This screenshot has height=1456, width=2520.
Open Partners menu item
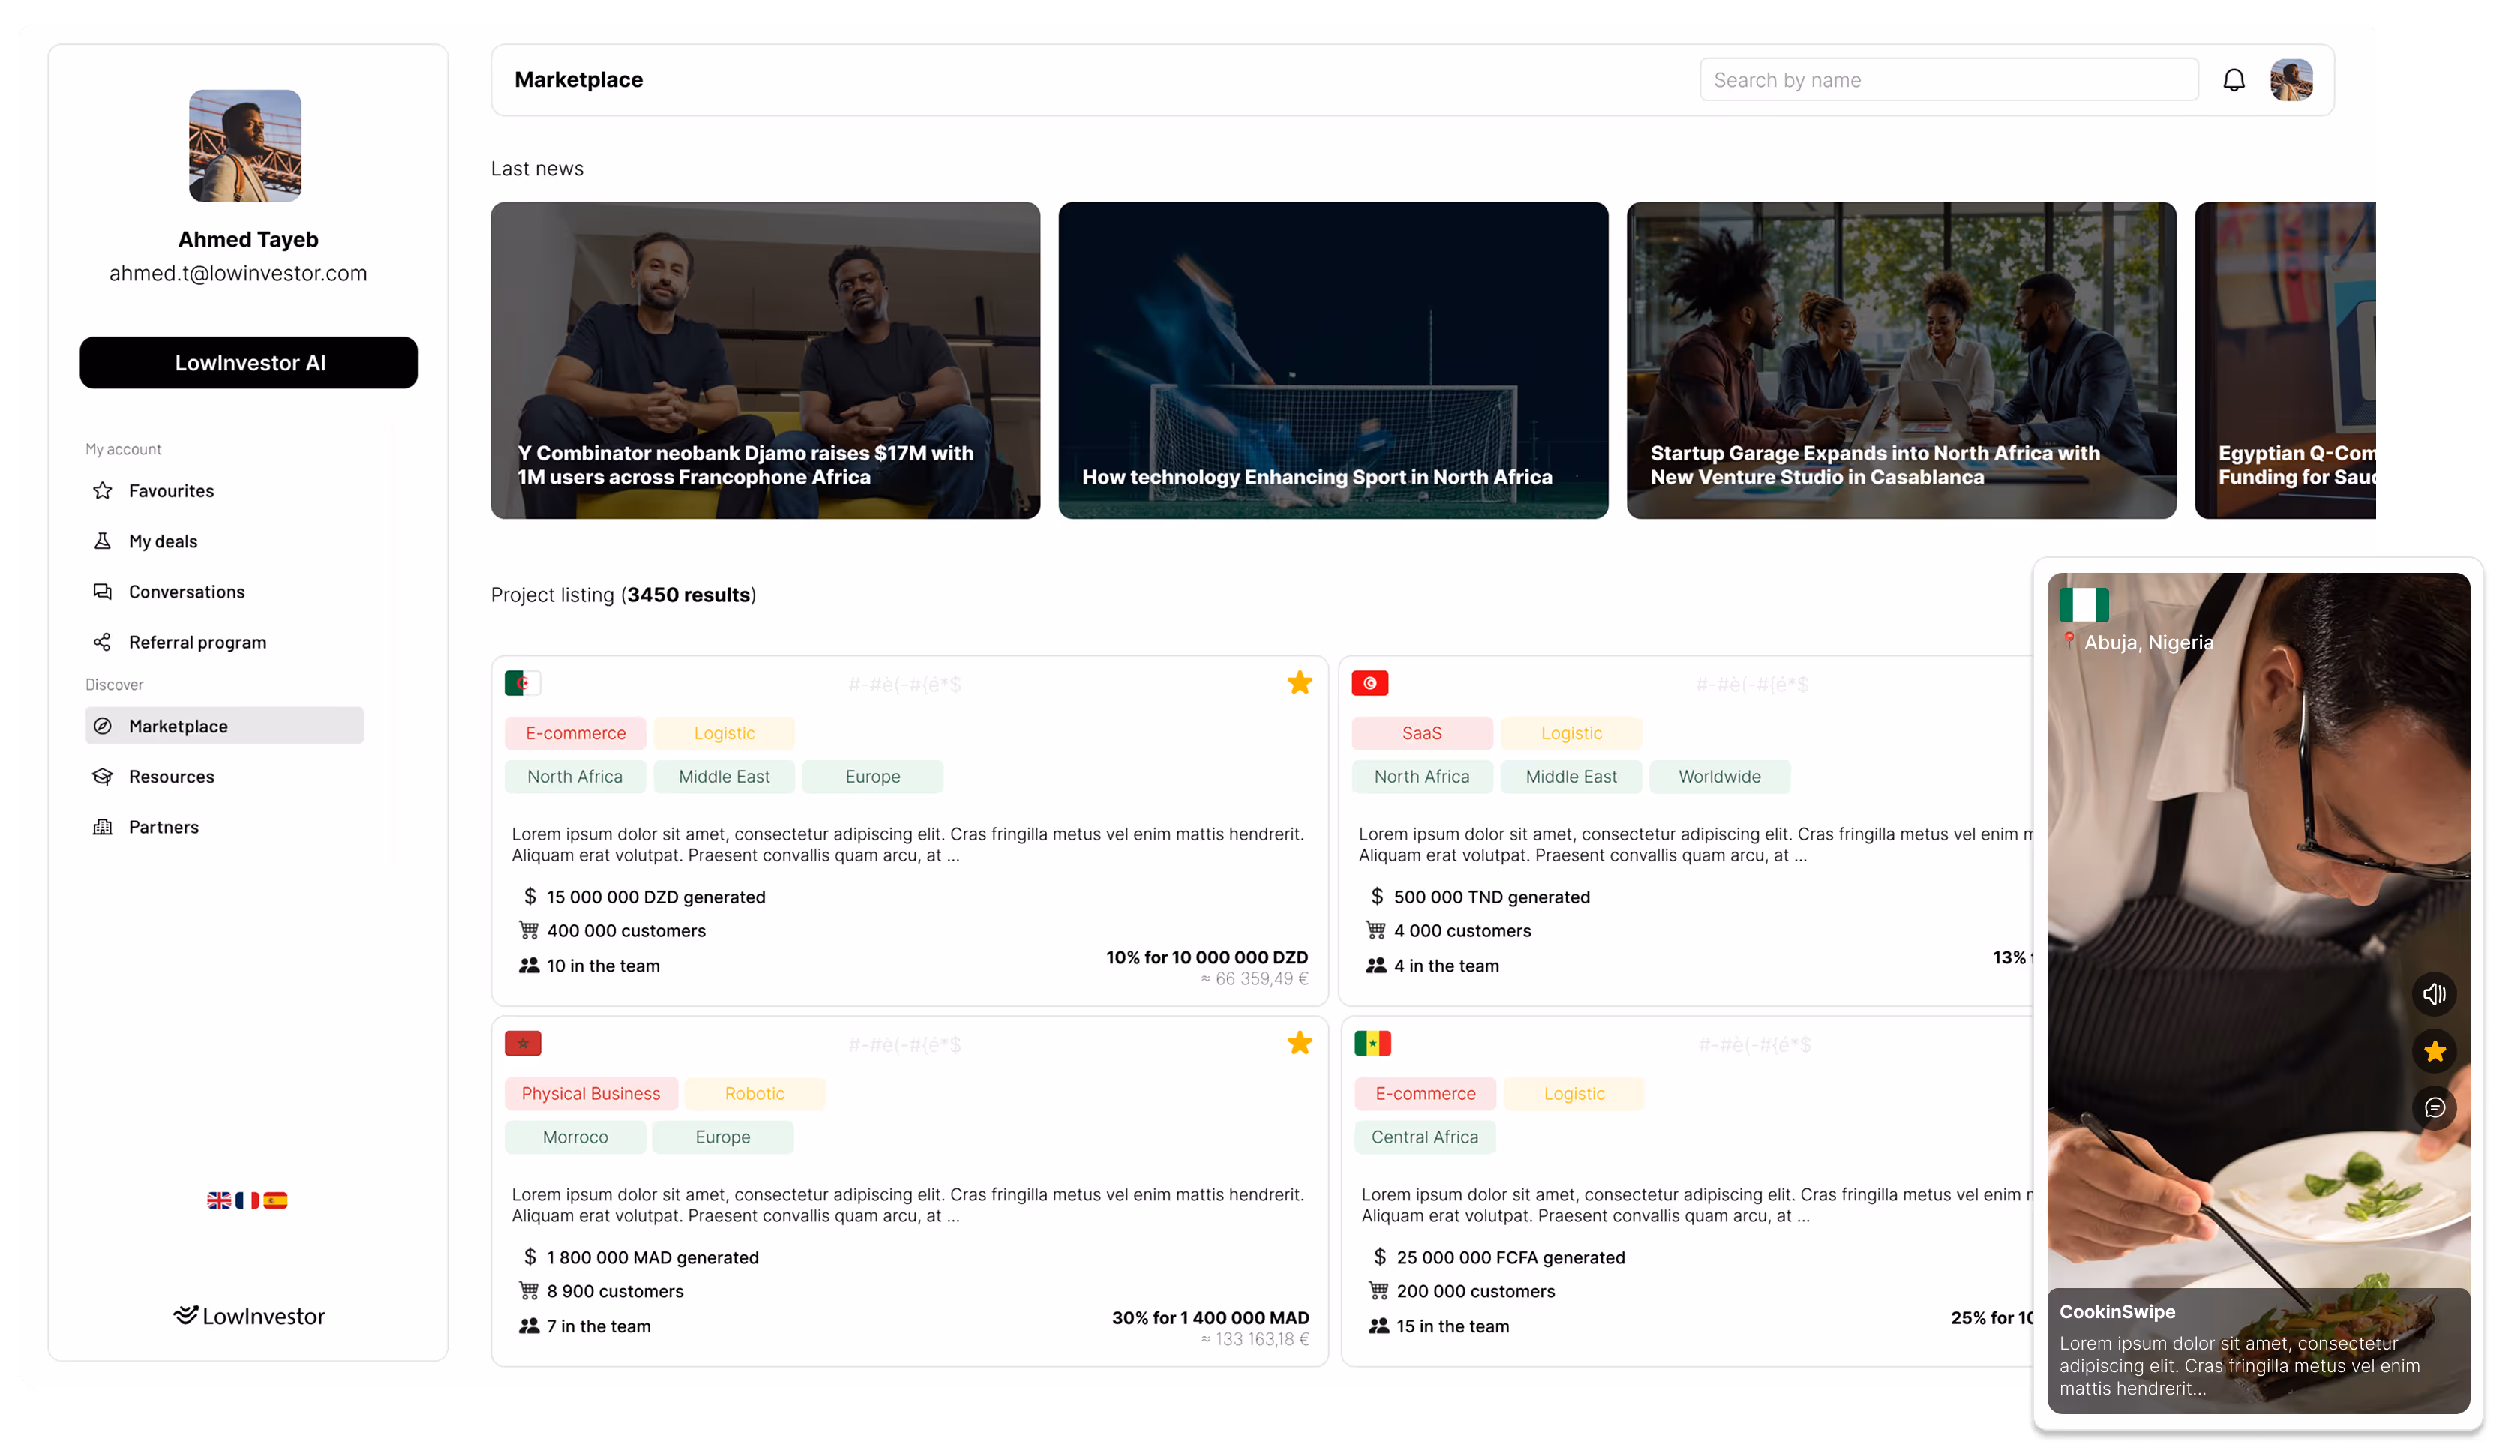click(224, 827)
